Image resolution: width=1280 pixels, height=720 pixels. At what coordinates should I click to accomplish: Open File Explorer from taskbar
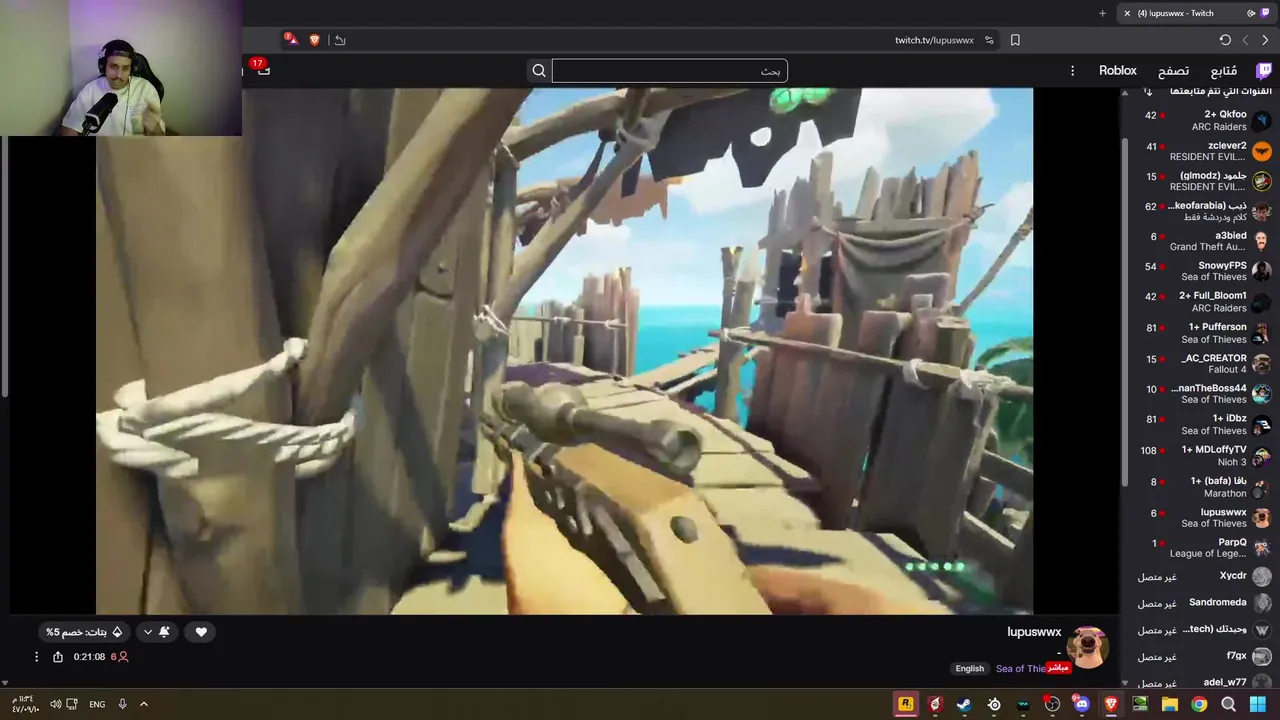click(x=1170, y=704)
